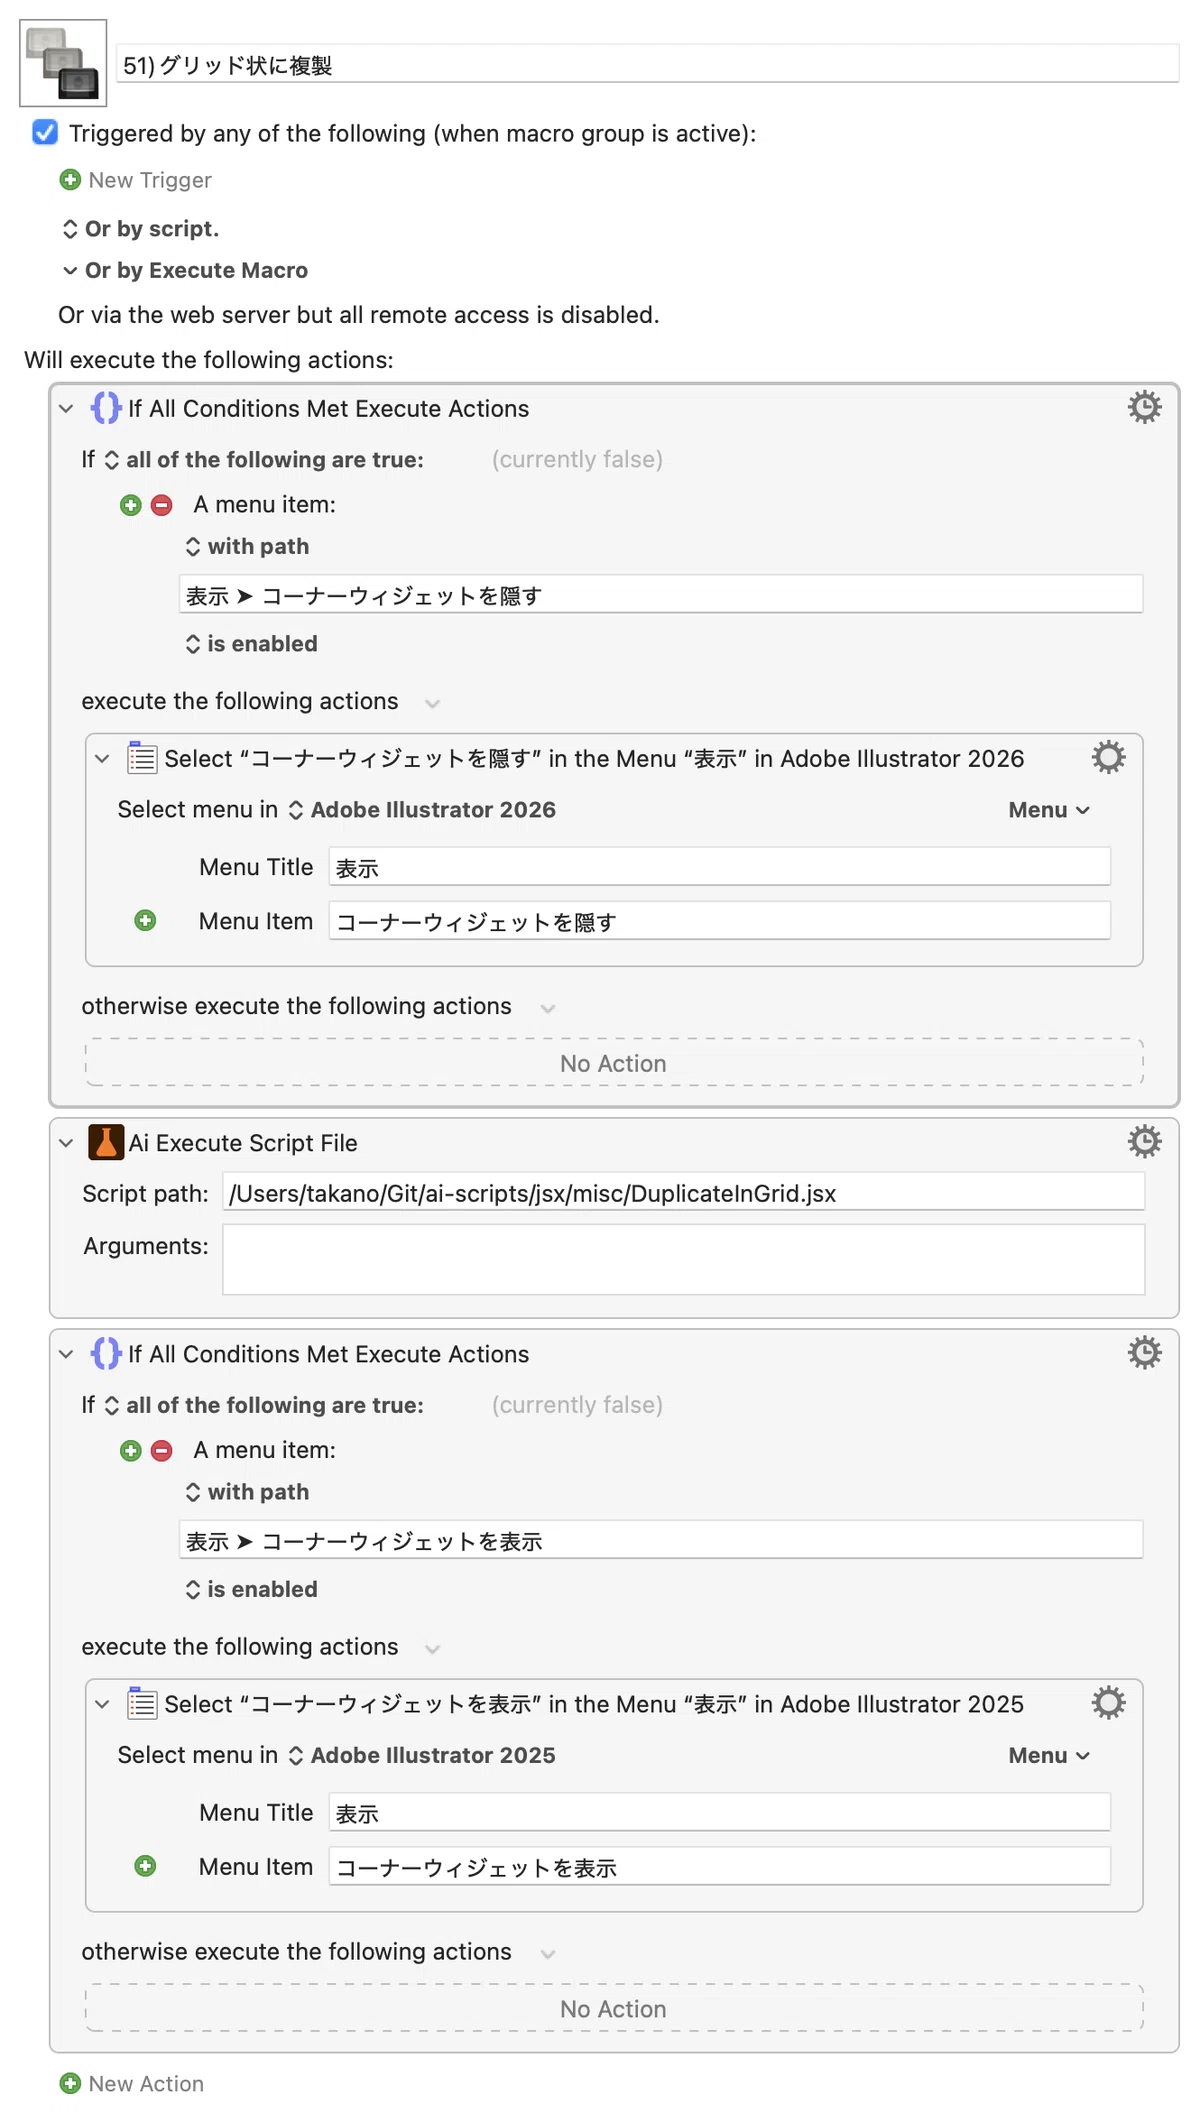Open Adobe Illustrator 2026 application selector
Image resolution: width=1200 pixels, height=2113 pixels.
pos(422,810)
